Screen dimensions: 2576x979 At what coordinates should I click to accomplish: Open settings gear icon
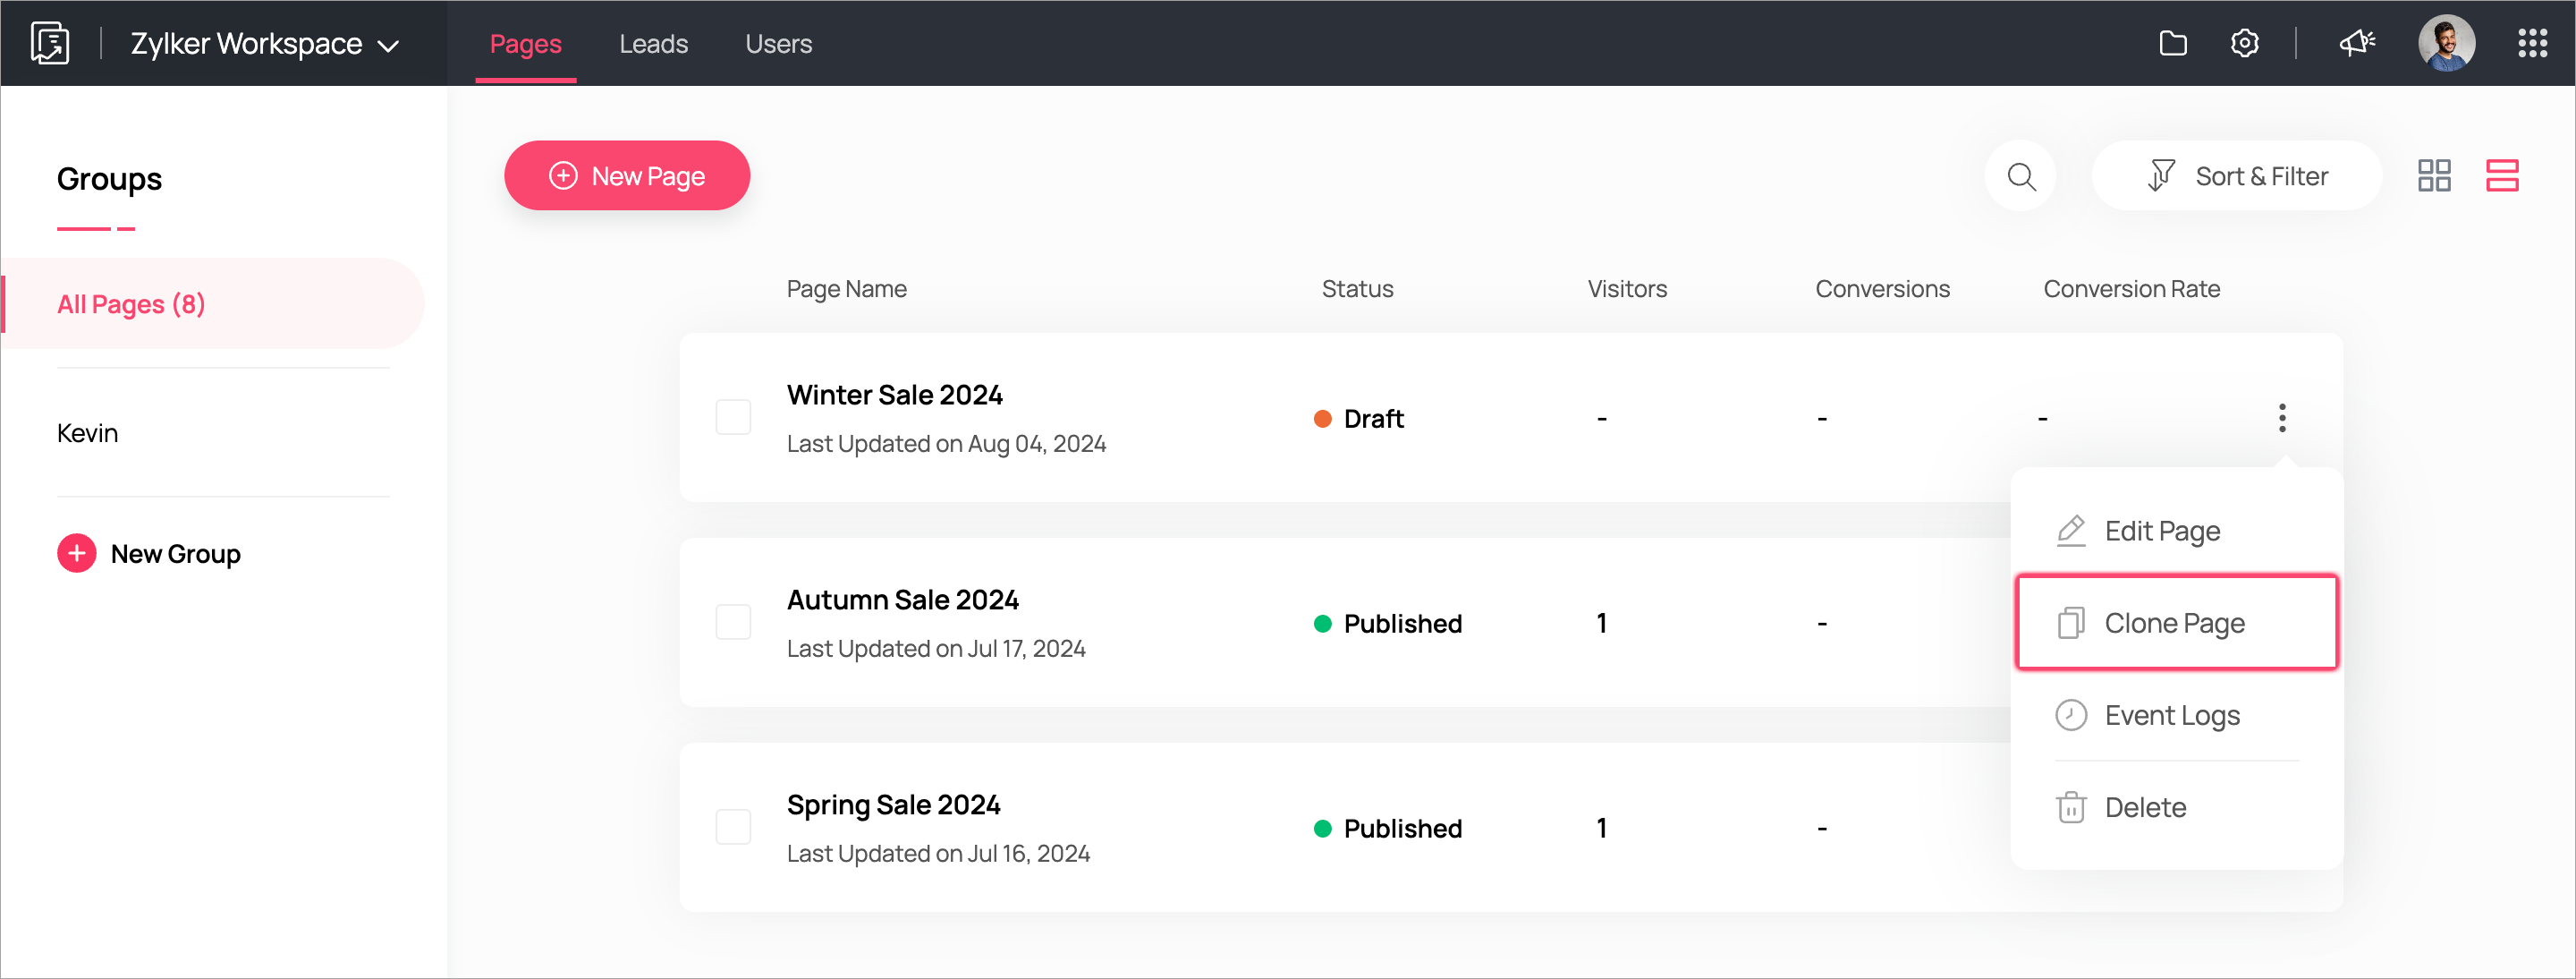(2244, 43)
